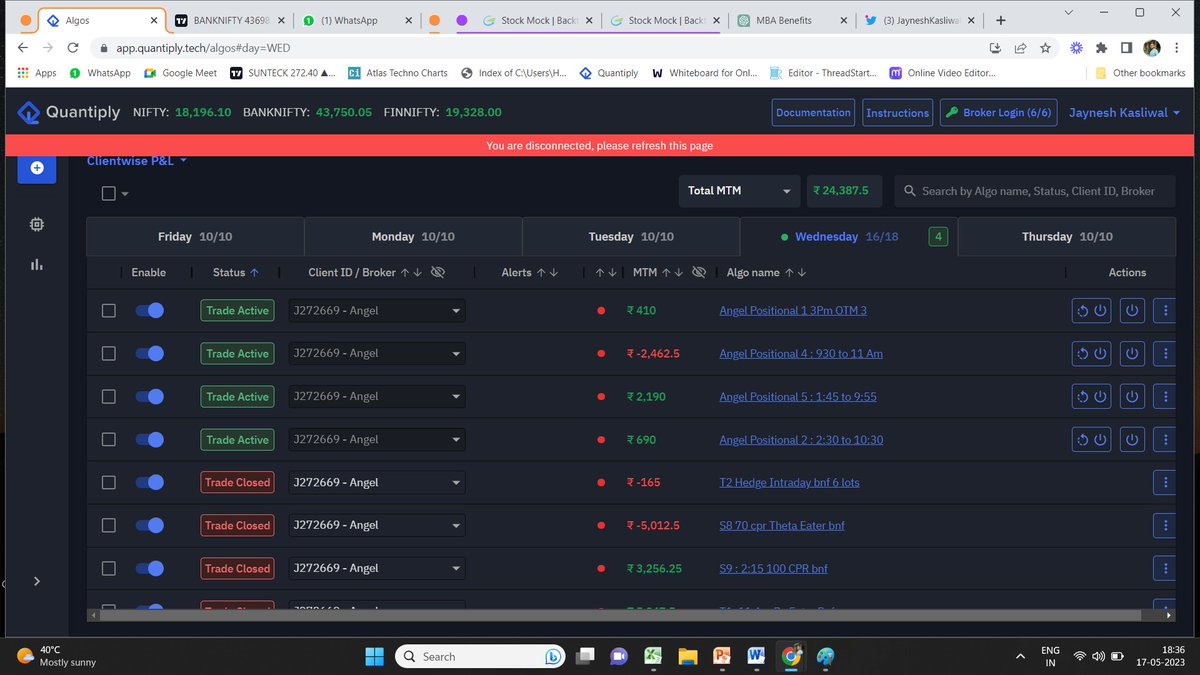Screen dimensions: 1200x675
Task: Expand the Clientwise P&L dropdown
Action: point(137,160)
